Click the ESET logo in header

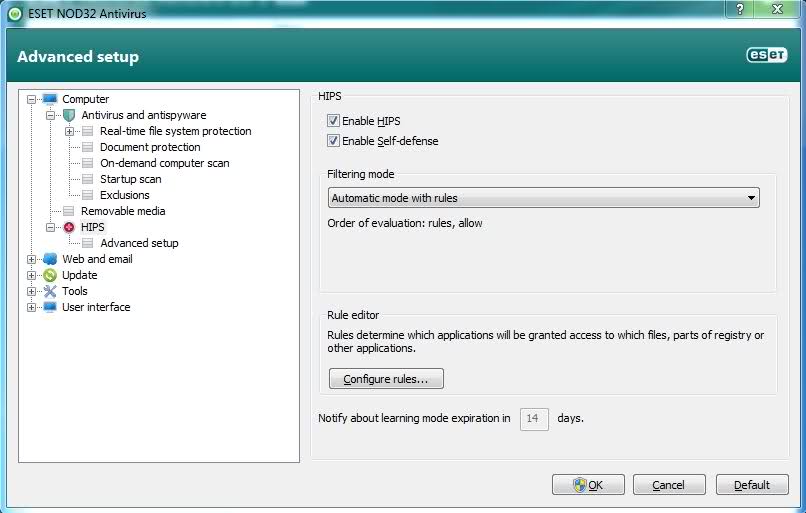pos(766,56)
